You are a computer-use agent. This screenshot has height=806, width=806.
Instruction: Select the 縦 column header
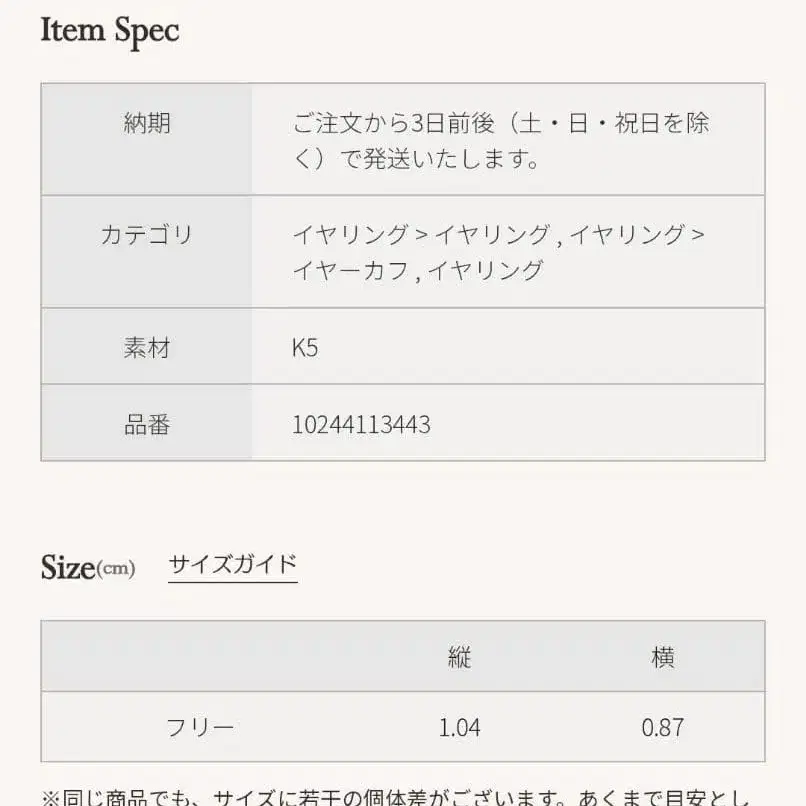[459, 657]
